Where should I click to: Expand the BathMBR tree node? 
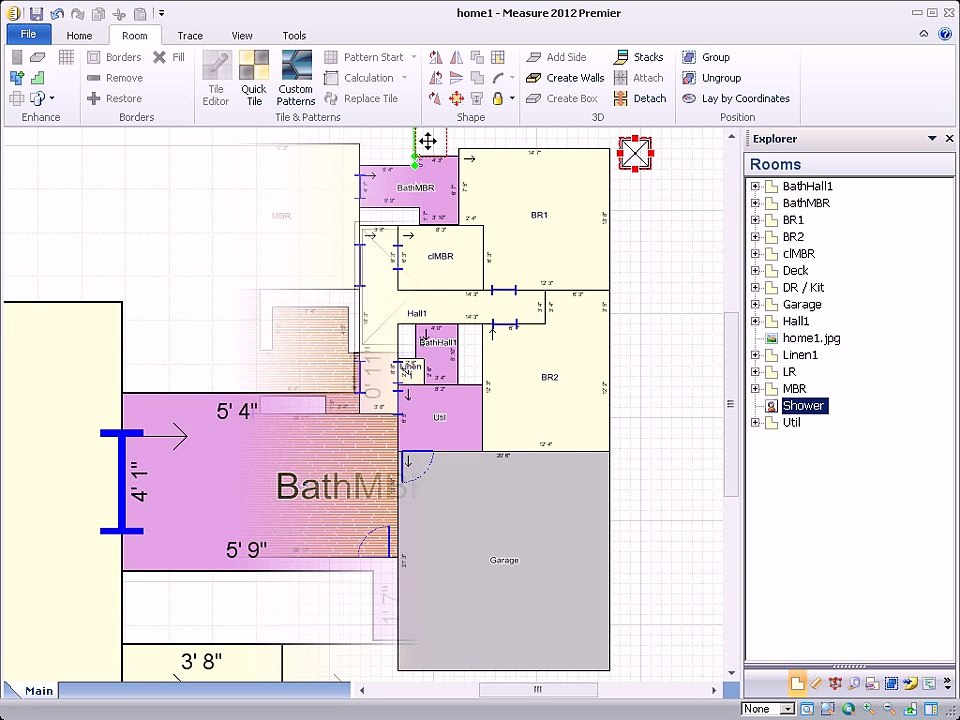coord(755,203)
